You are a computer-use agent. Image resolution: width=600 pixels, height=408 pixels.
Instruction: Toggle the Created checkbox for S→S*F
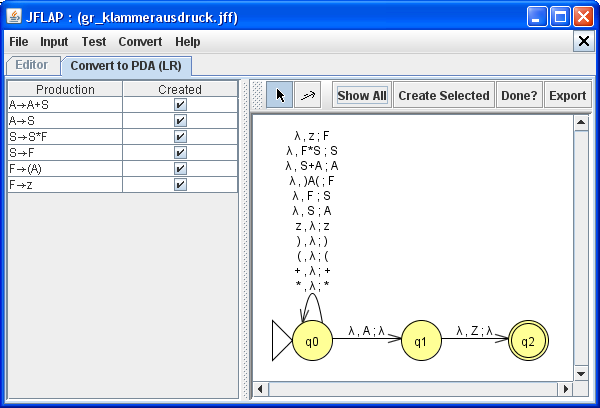tap(180, 136)
